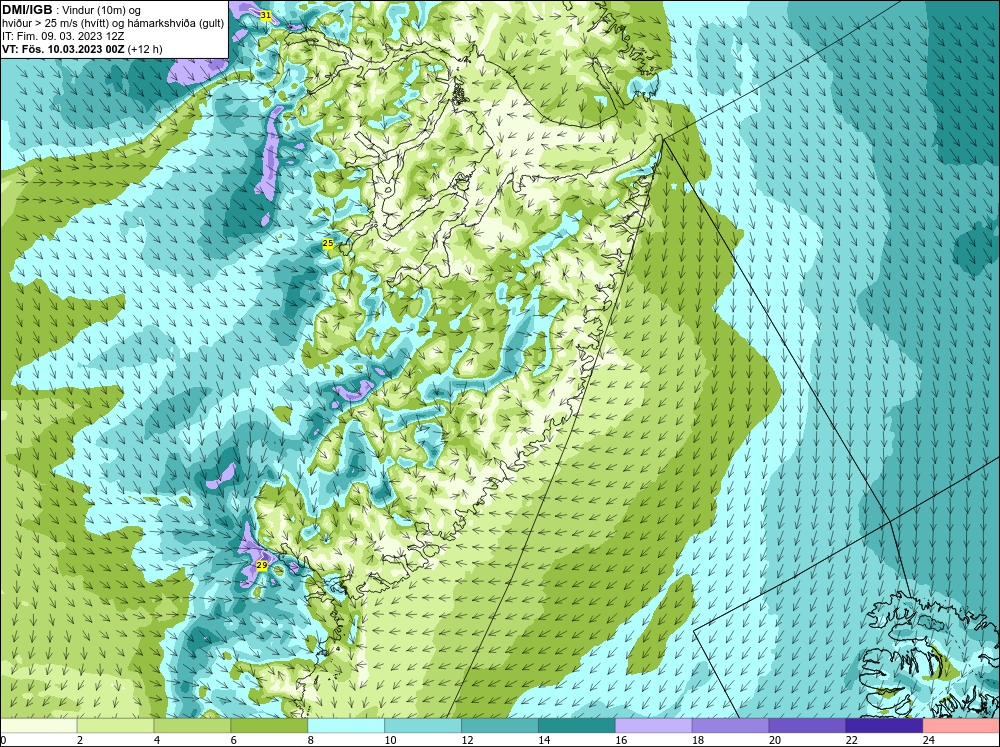1000x747 pixels.
Task: Click the legend tick label 16
Action: click(x=621, y=740)
